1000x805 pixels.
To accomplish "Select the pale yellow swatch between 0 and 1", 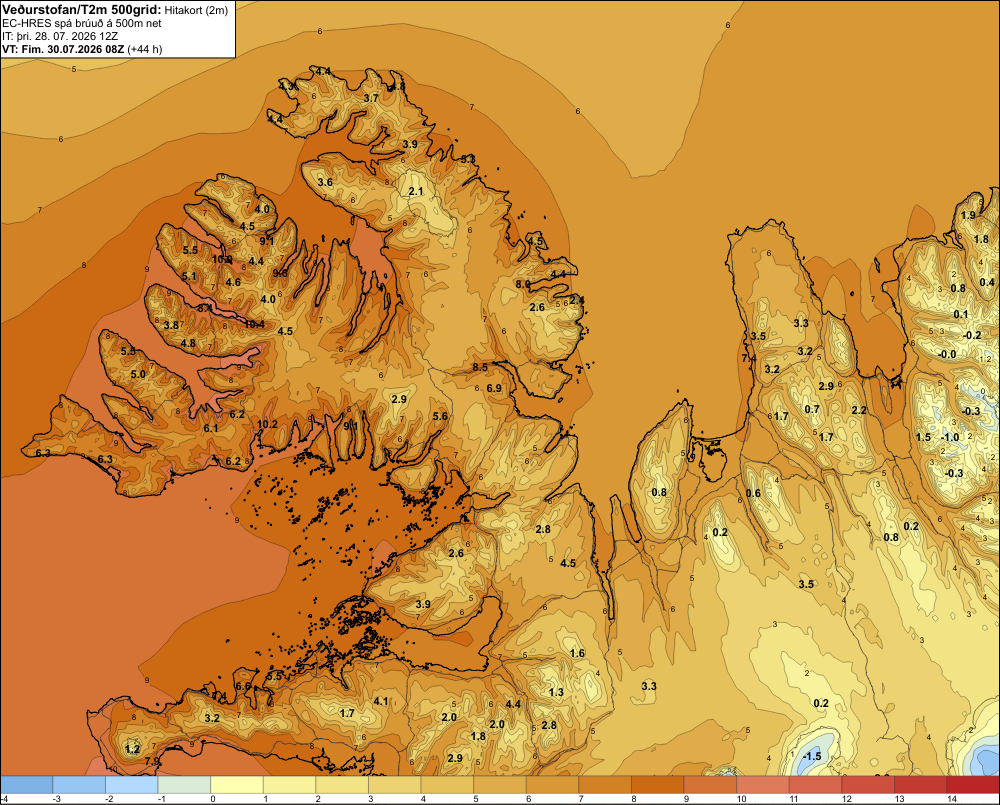I will [x=237, y=785].
